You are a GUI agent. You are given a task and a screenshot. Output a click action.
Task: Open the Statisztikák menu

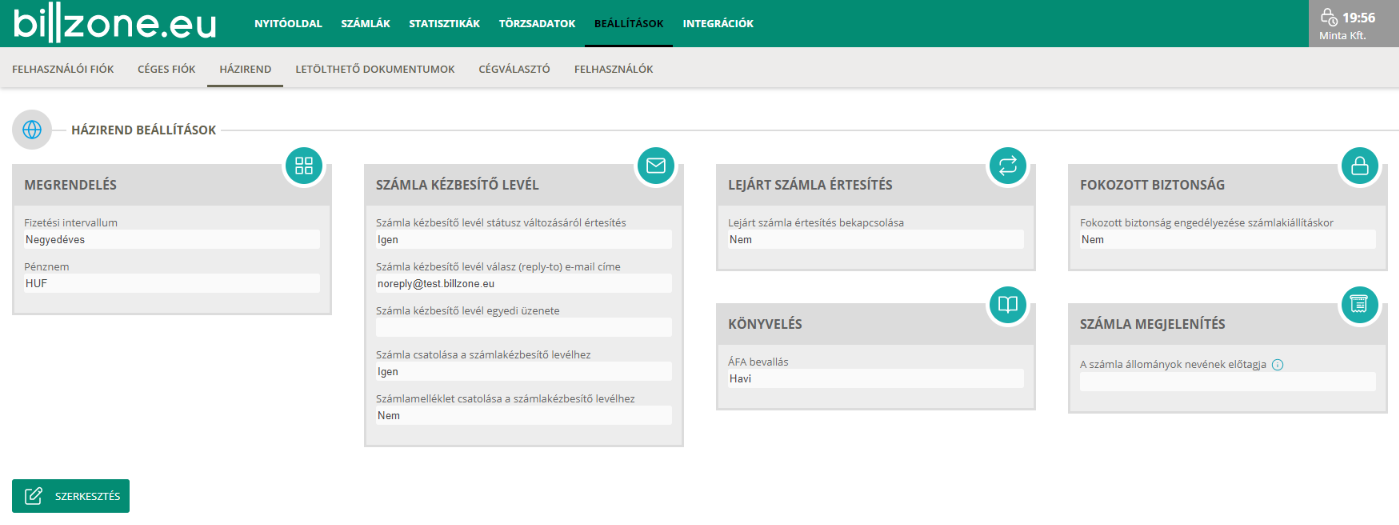click(x=444, y=23)
